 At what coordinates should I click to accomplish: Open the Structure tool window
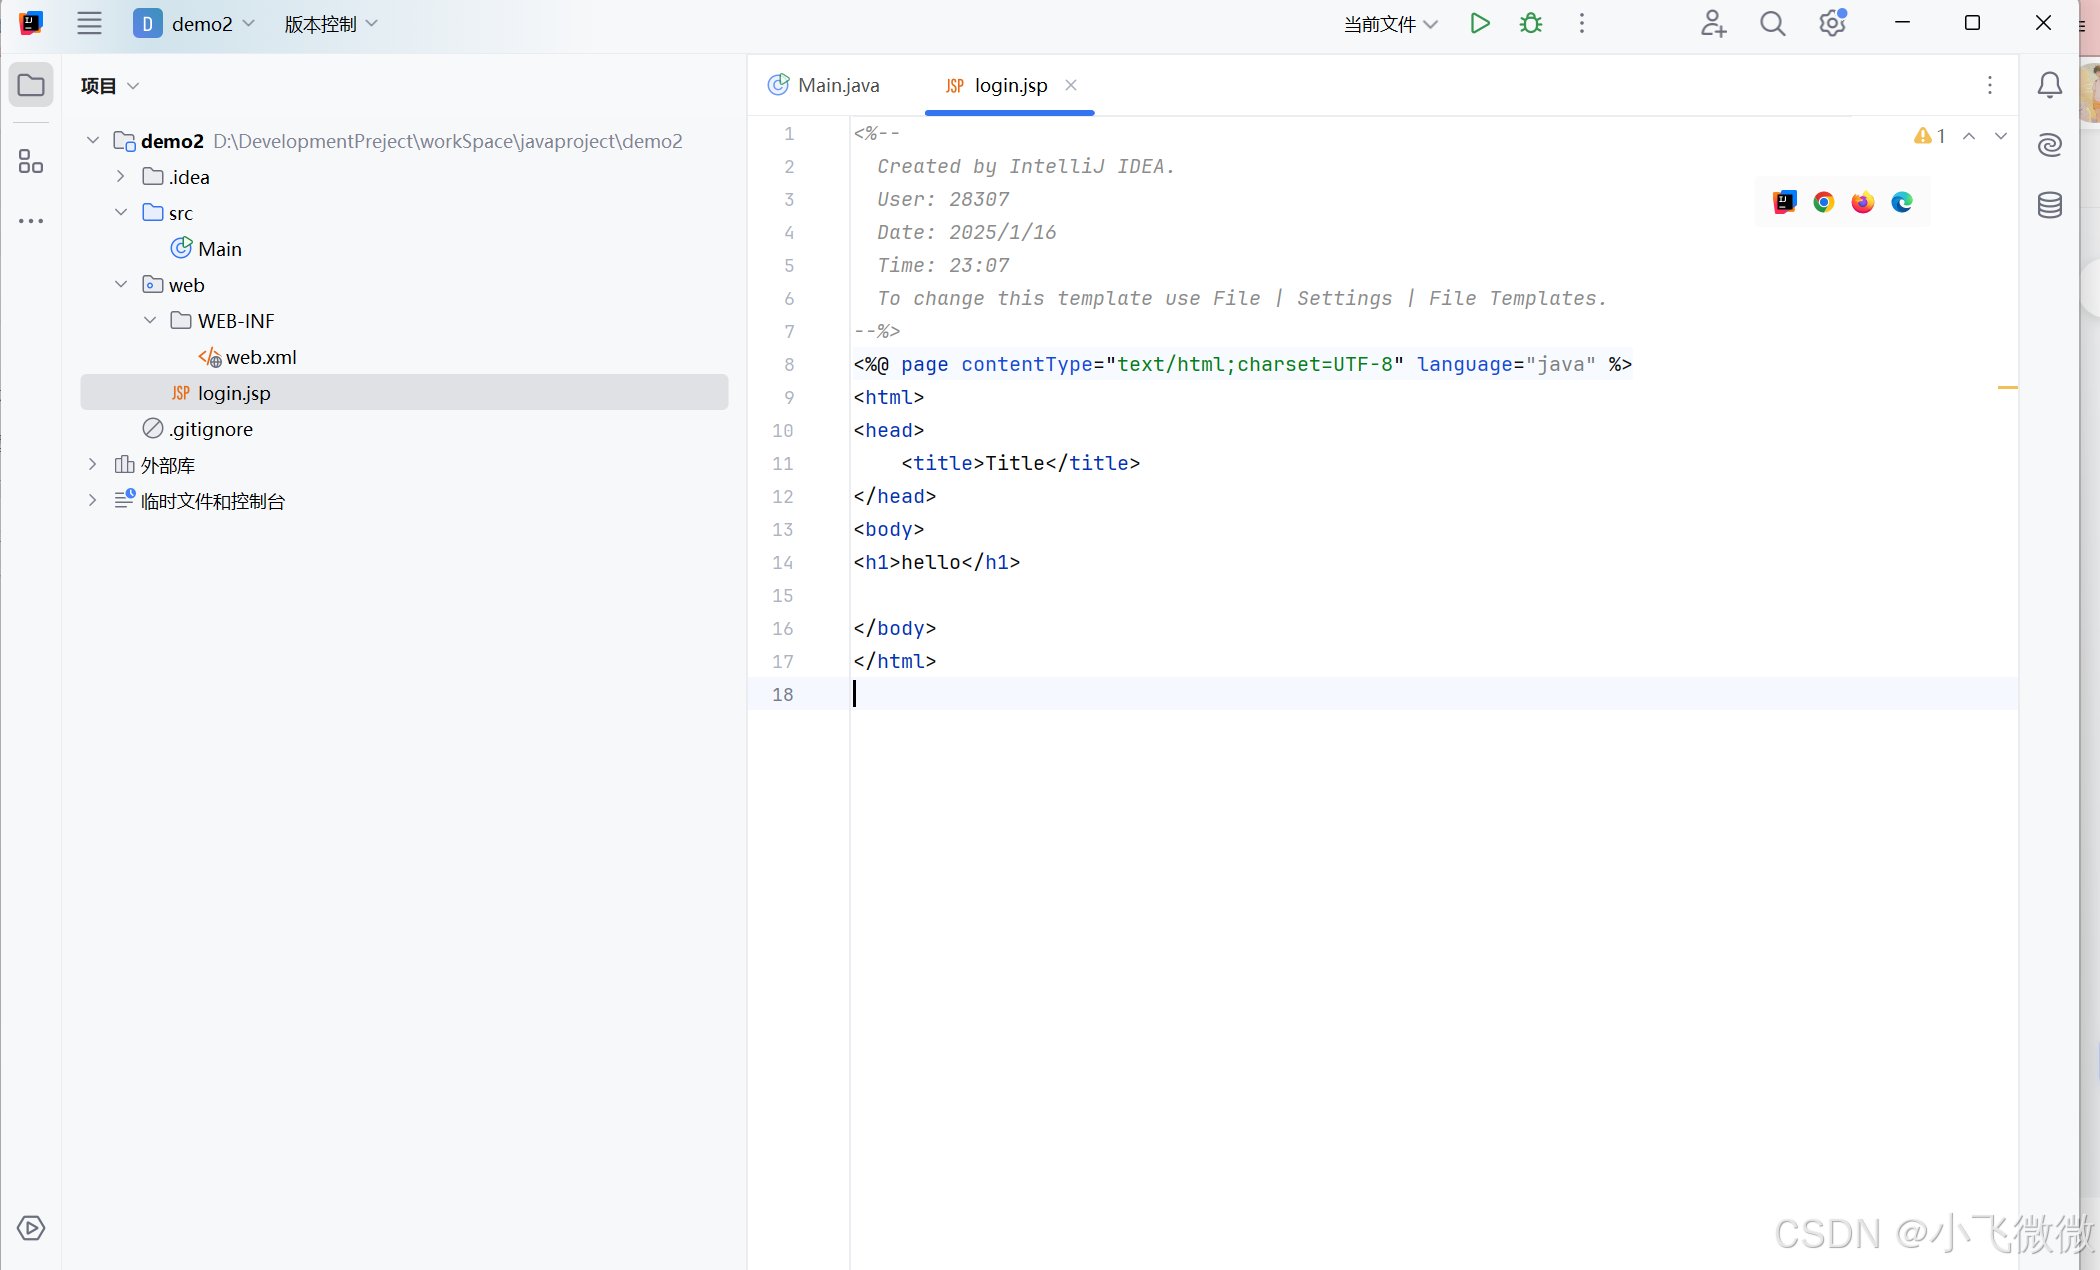click(x=30, y=161)
